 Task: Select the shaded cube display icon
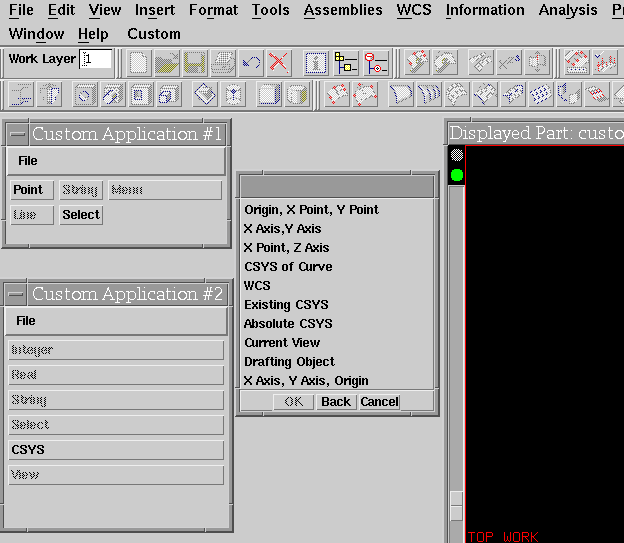coord(297,95)
